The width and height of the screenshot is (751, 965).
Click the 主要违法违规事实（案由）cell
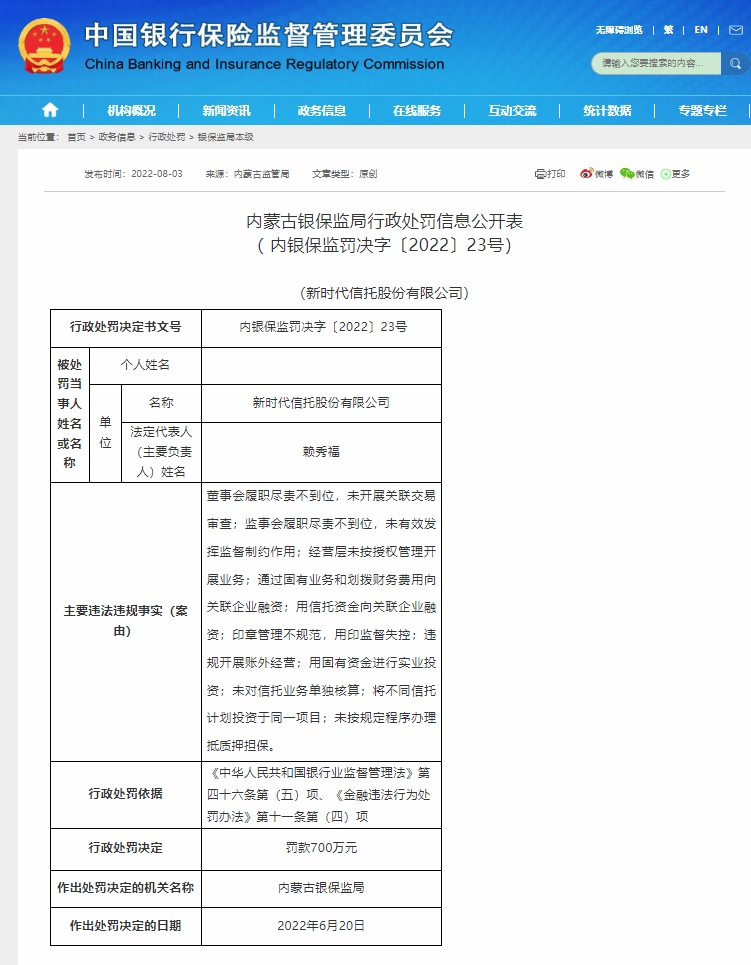click(x=126, y=621)
